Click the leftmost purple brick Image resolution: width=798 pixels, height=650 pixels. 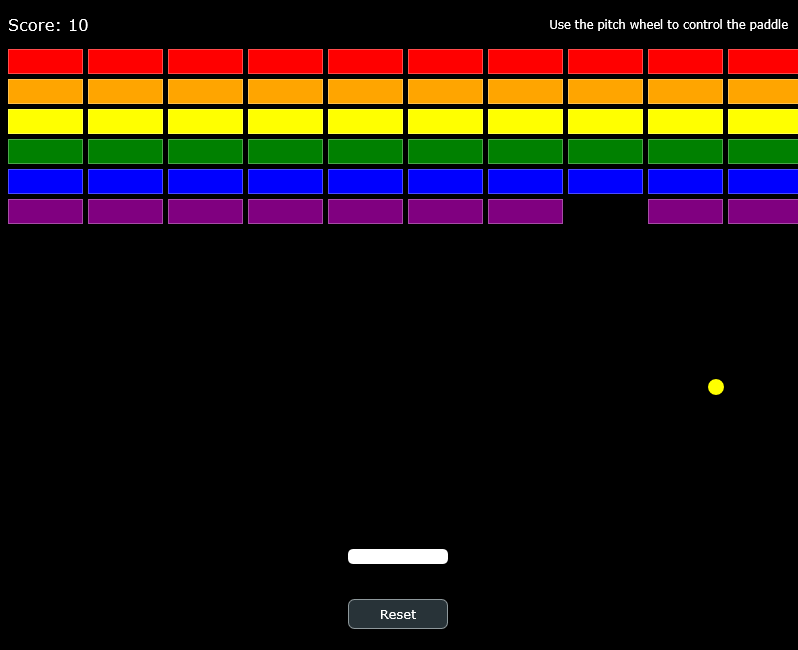coord(45,211)
